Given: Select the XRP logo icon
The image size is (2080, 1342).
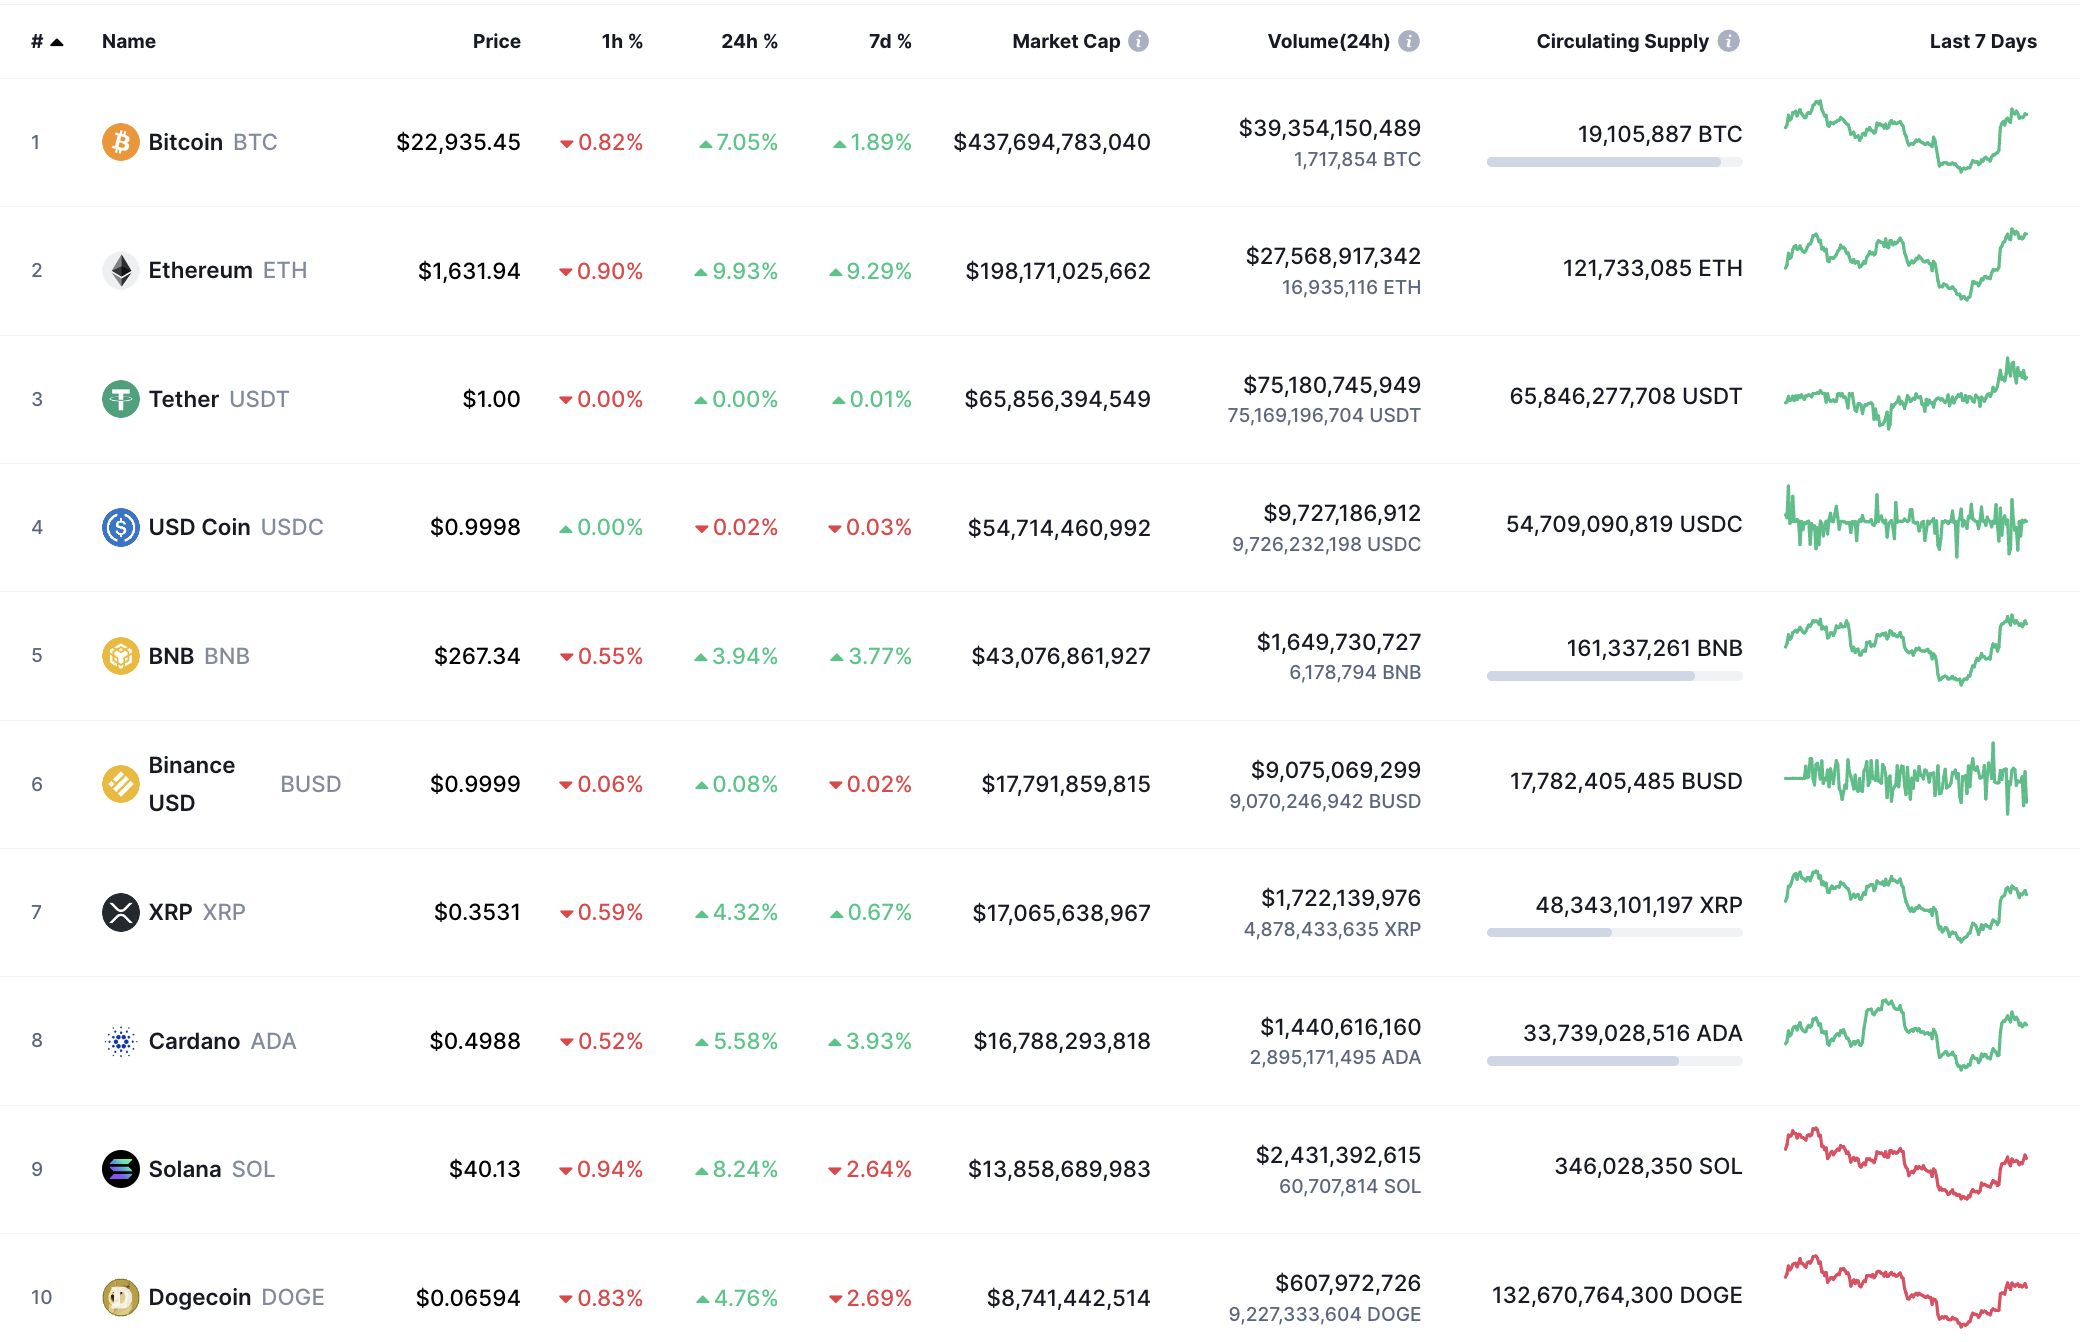Looking at the screenshot, I should [120, 912].
